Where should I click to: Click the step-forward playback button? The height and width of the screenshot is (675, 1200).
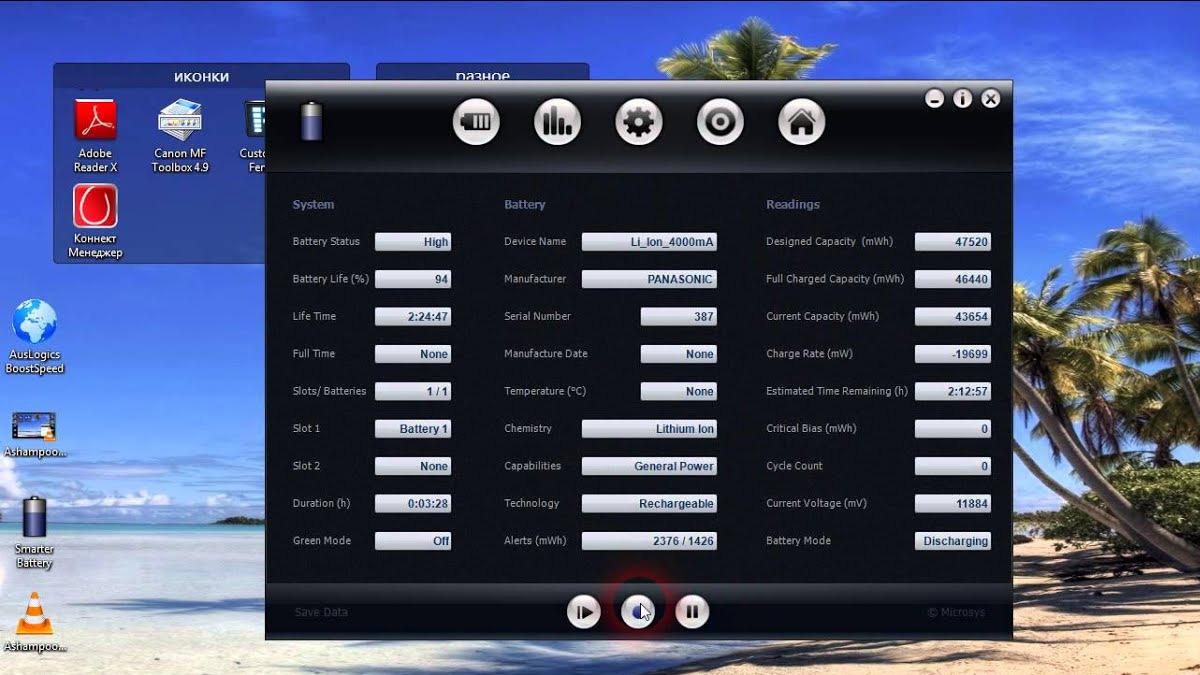584,611
